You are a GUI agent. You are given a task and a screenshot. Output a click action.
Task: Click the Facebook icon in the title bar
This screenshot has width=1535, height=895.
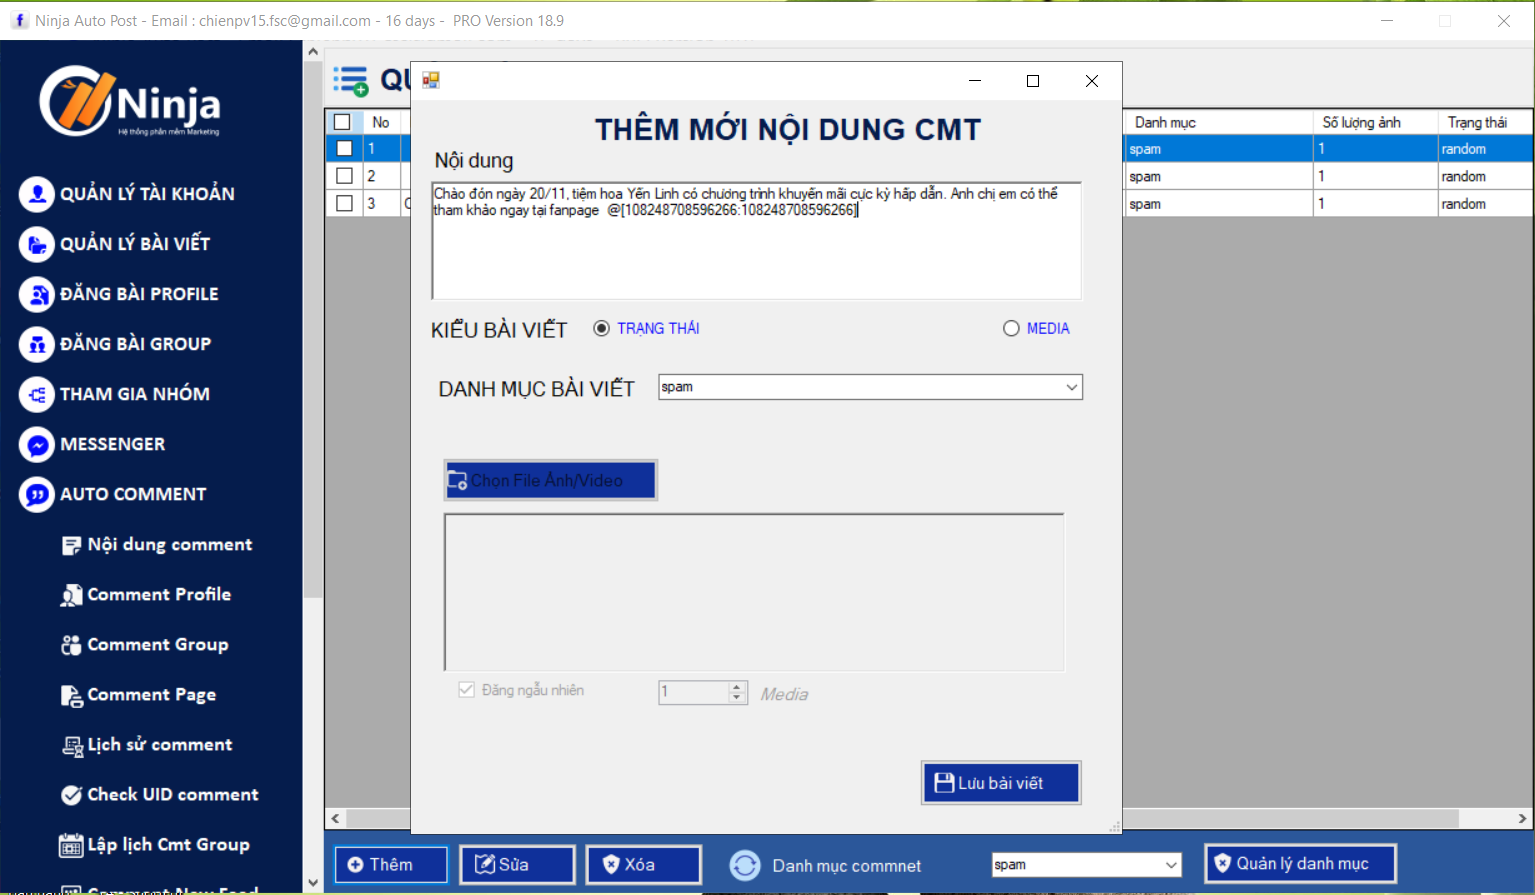click(x=19, y=20)
